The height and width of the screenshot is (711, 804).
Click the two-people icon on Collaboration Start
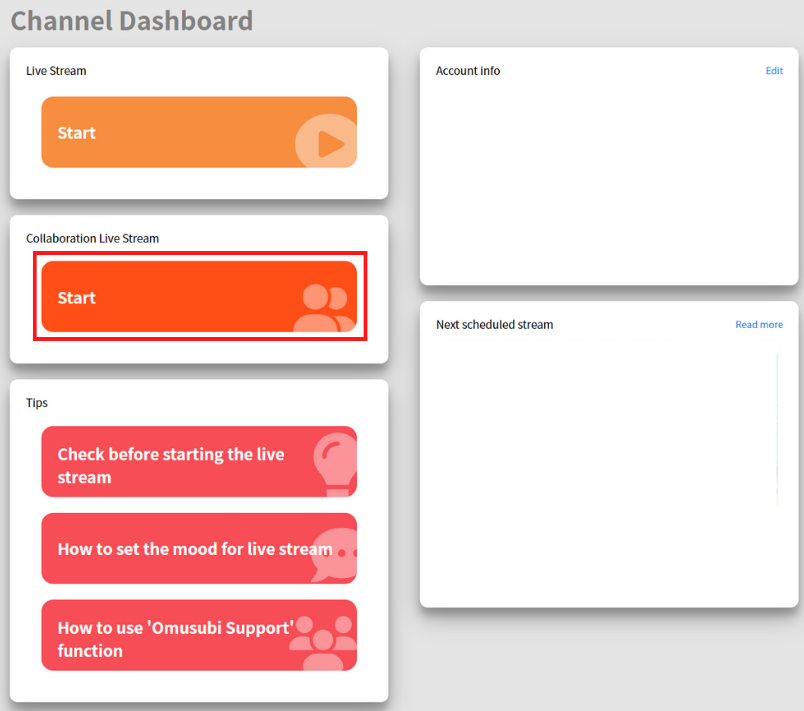click(325, 308)
